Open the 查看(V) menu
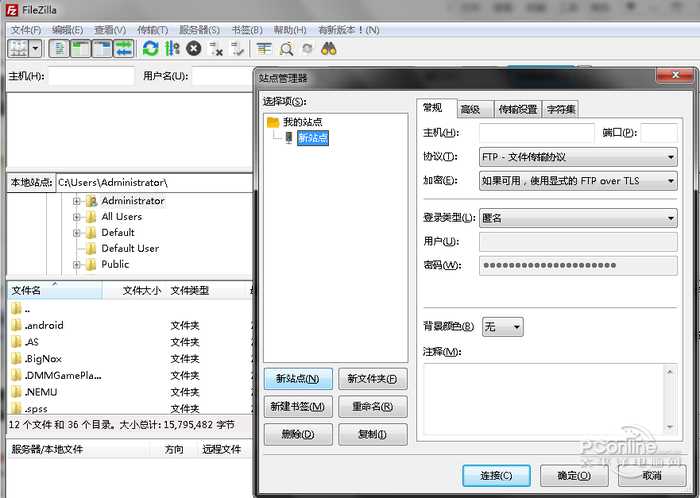This screenshot has width=700, height=498. (110, 30)
